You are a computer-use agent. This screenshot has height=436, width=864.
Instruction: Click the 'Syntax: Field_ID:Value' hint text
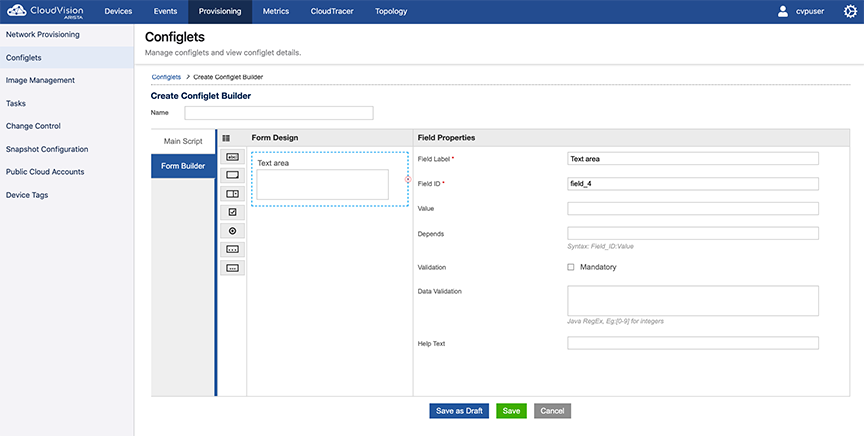point(600,246)
